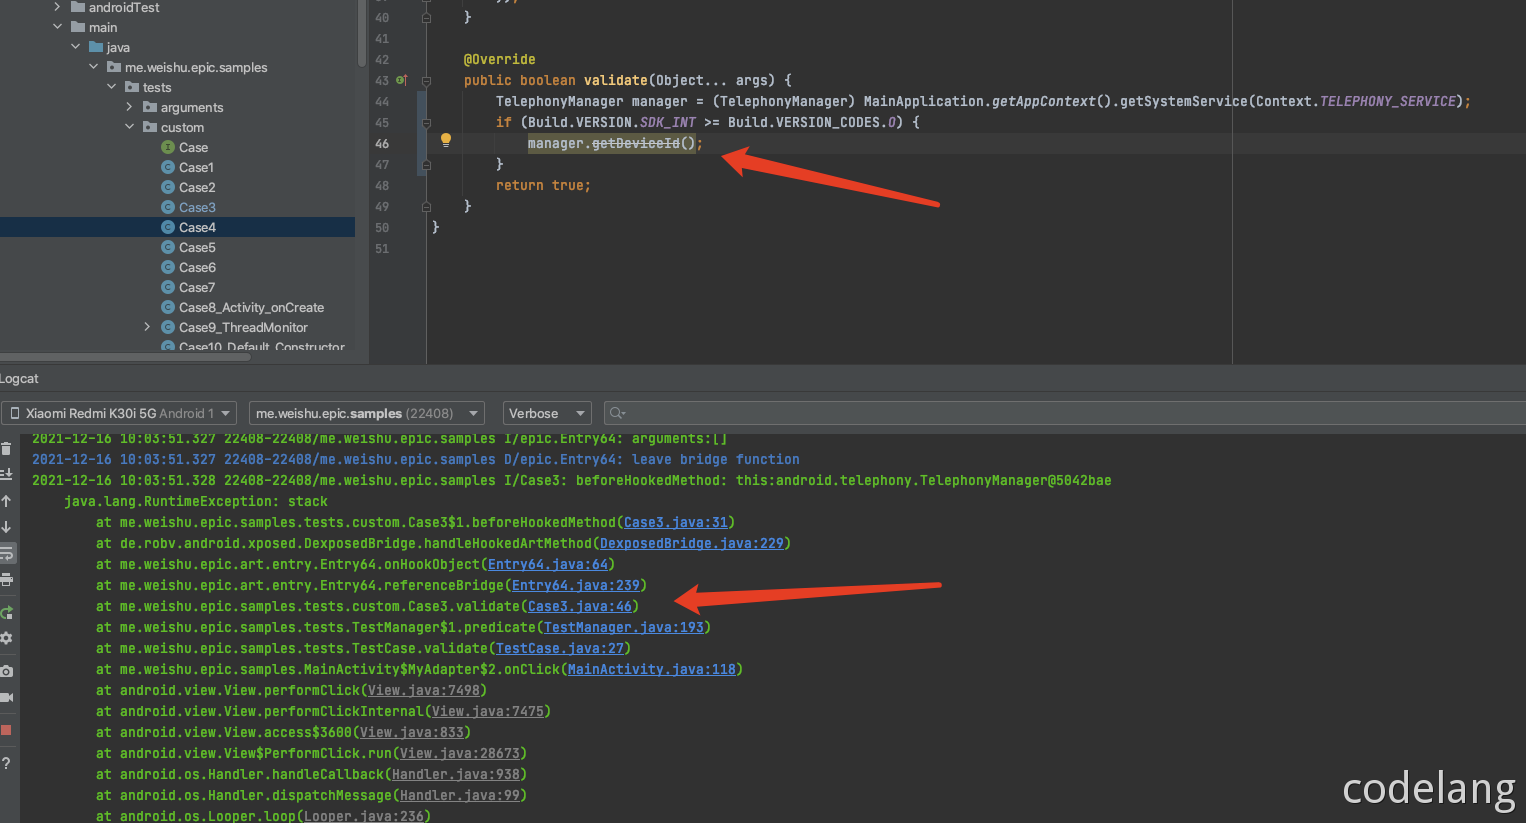Viewport: 1526px width, 823px height.
Task: Select Case4 in project tree
Action: [197, 227]
